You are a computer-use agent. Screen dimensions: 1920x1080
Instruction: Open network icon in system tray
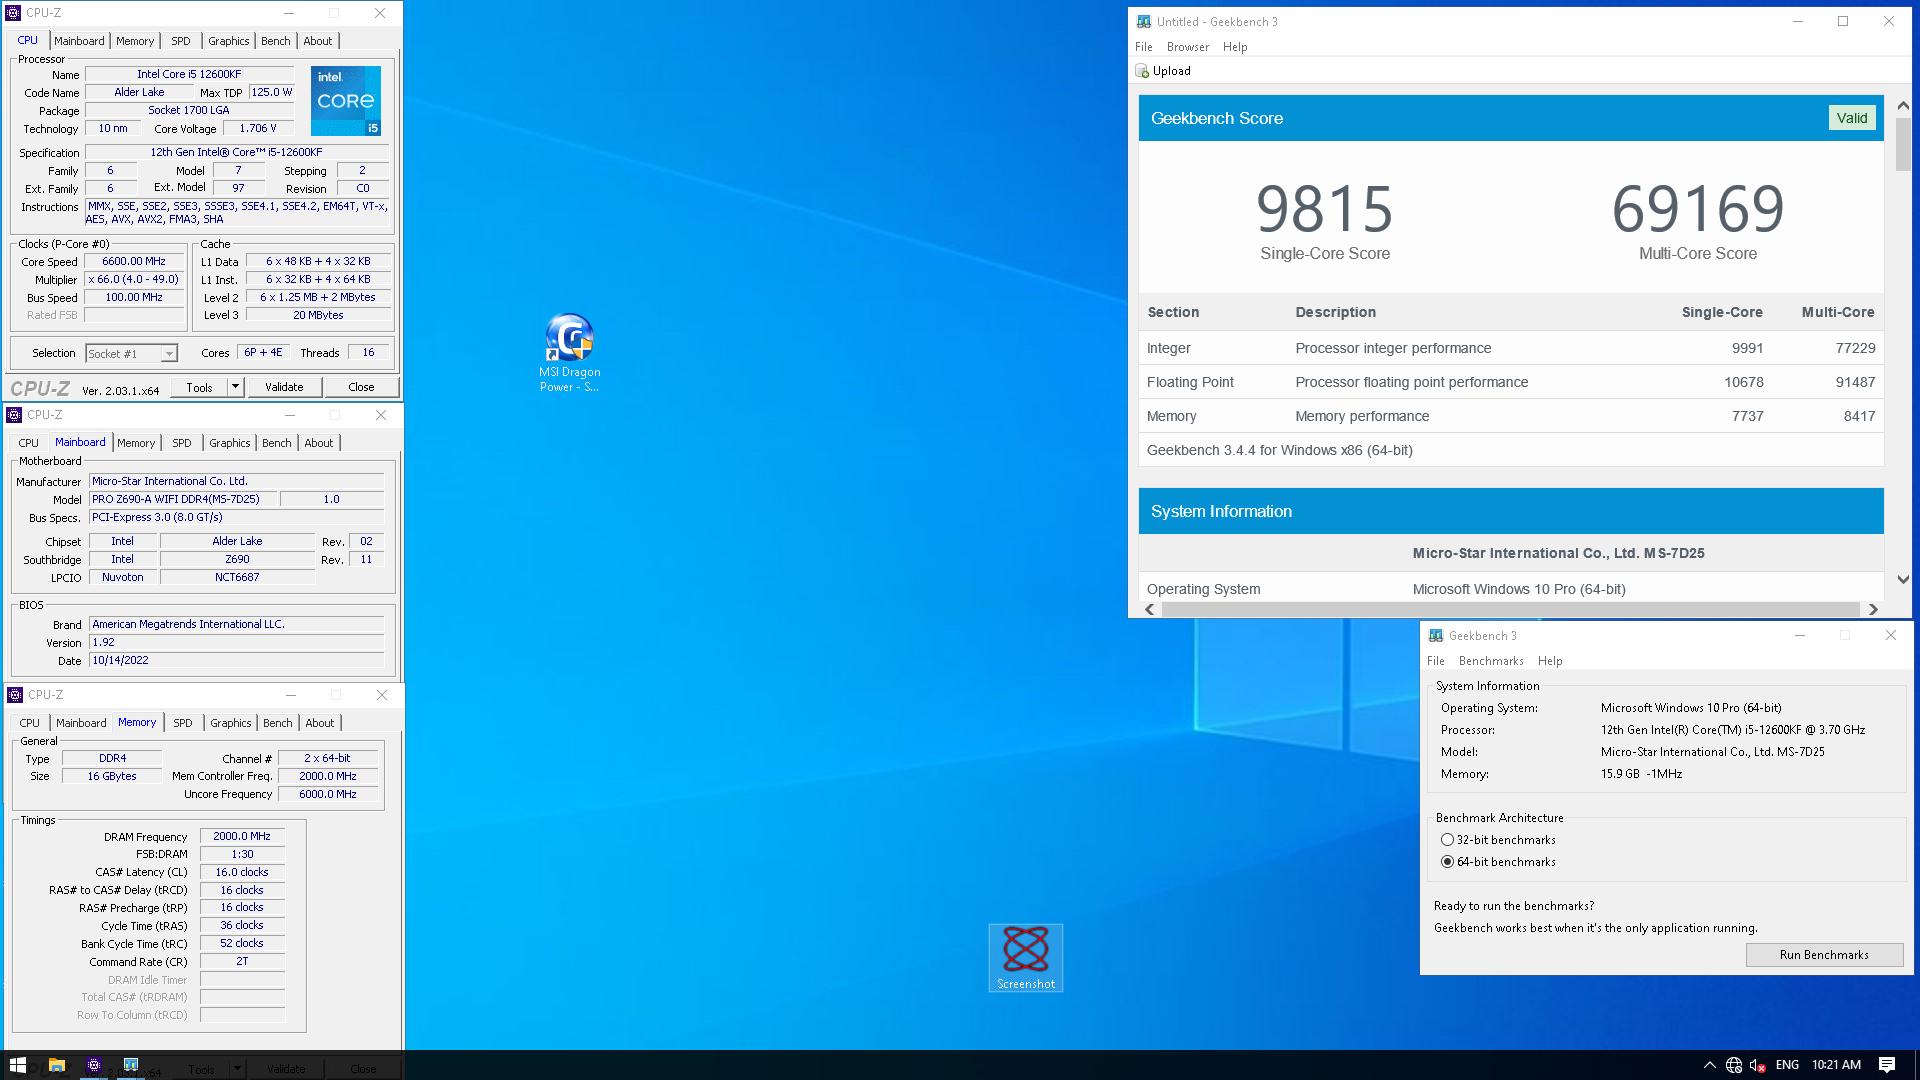point(1734,1065)
